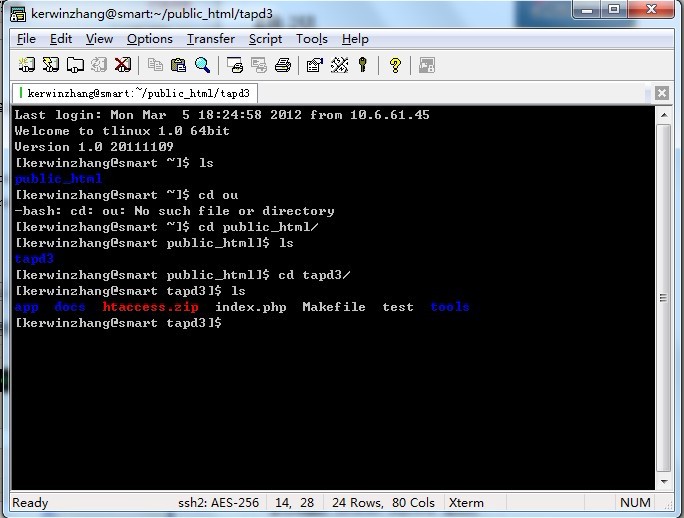Click the Makefile entry in terminal
Viewport: 684px width, 518px height.
click(334, 307)
